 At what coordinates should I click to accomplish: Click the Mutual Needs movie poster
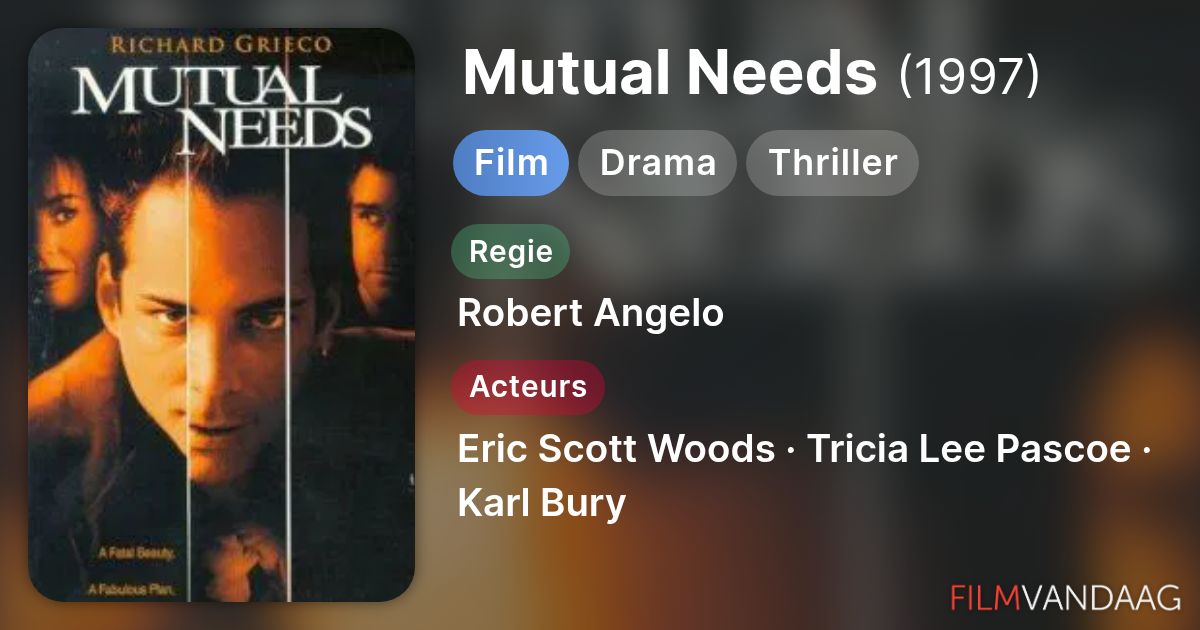pos(221,315)
